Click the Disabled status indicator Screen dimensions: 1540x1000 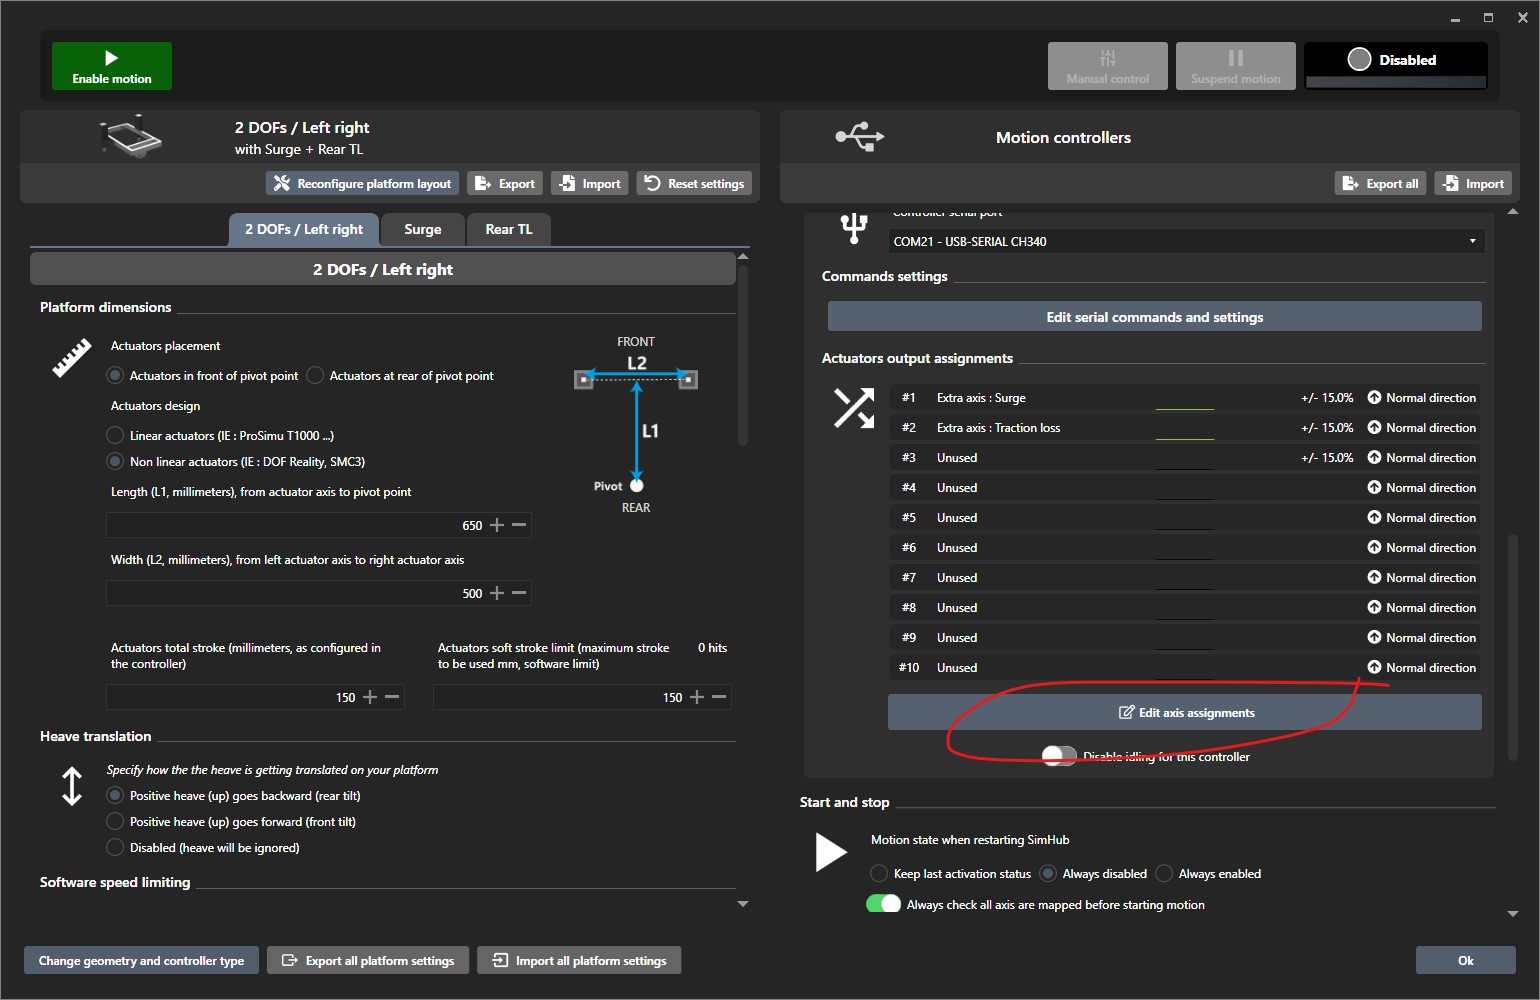[1396, 66]
